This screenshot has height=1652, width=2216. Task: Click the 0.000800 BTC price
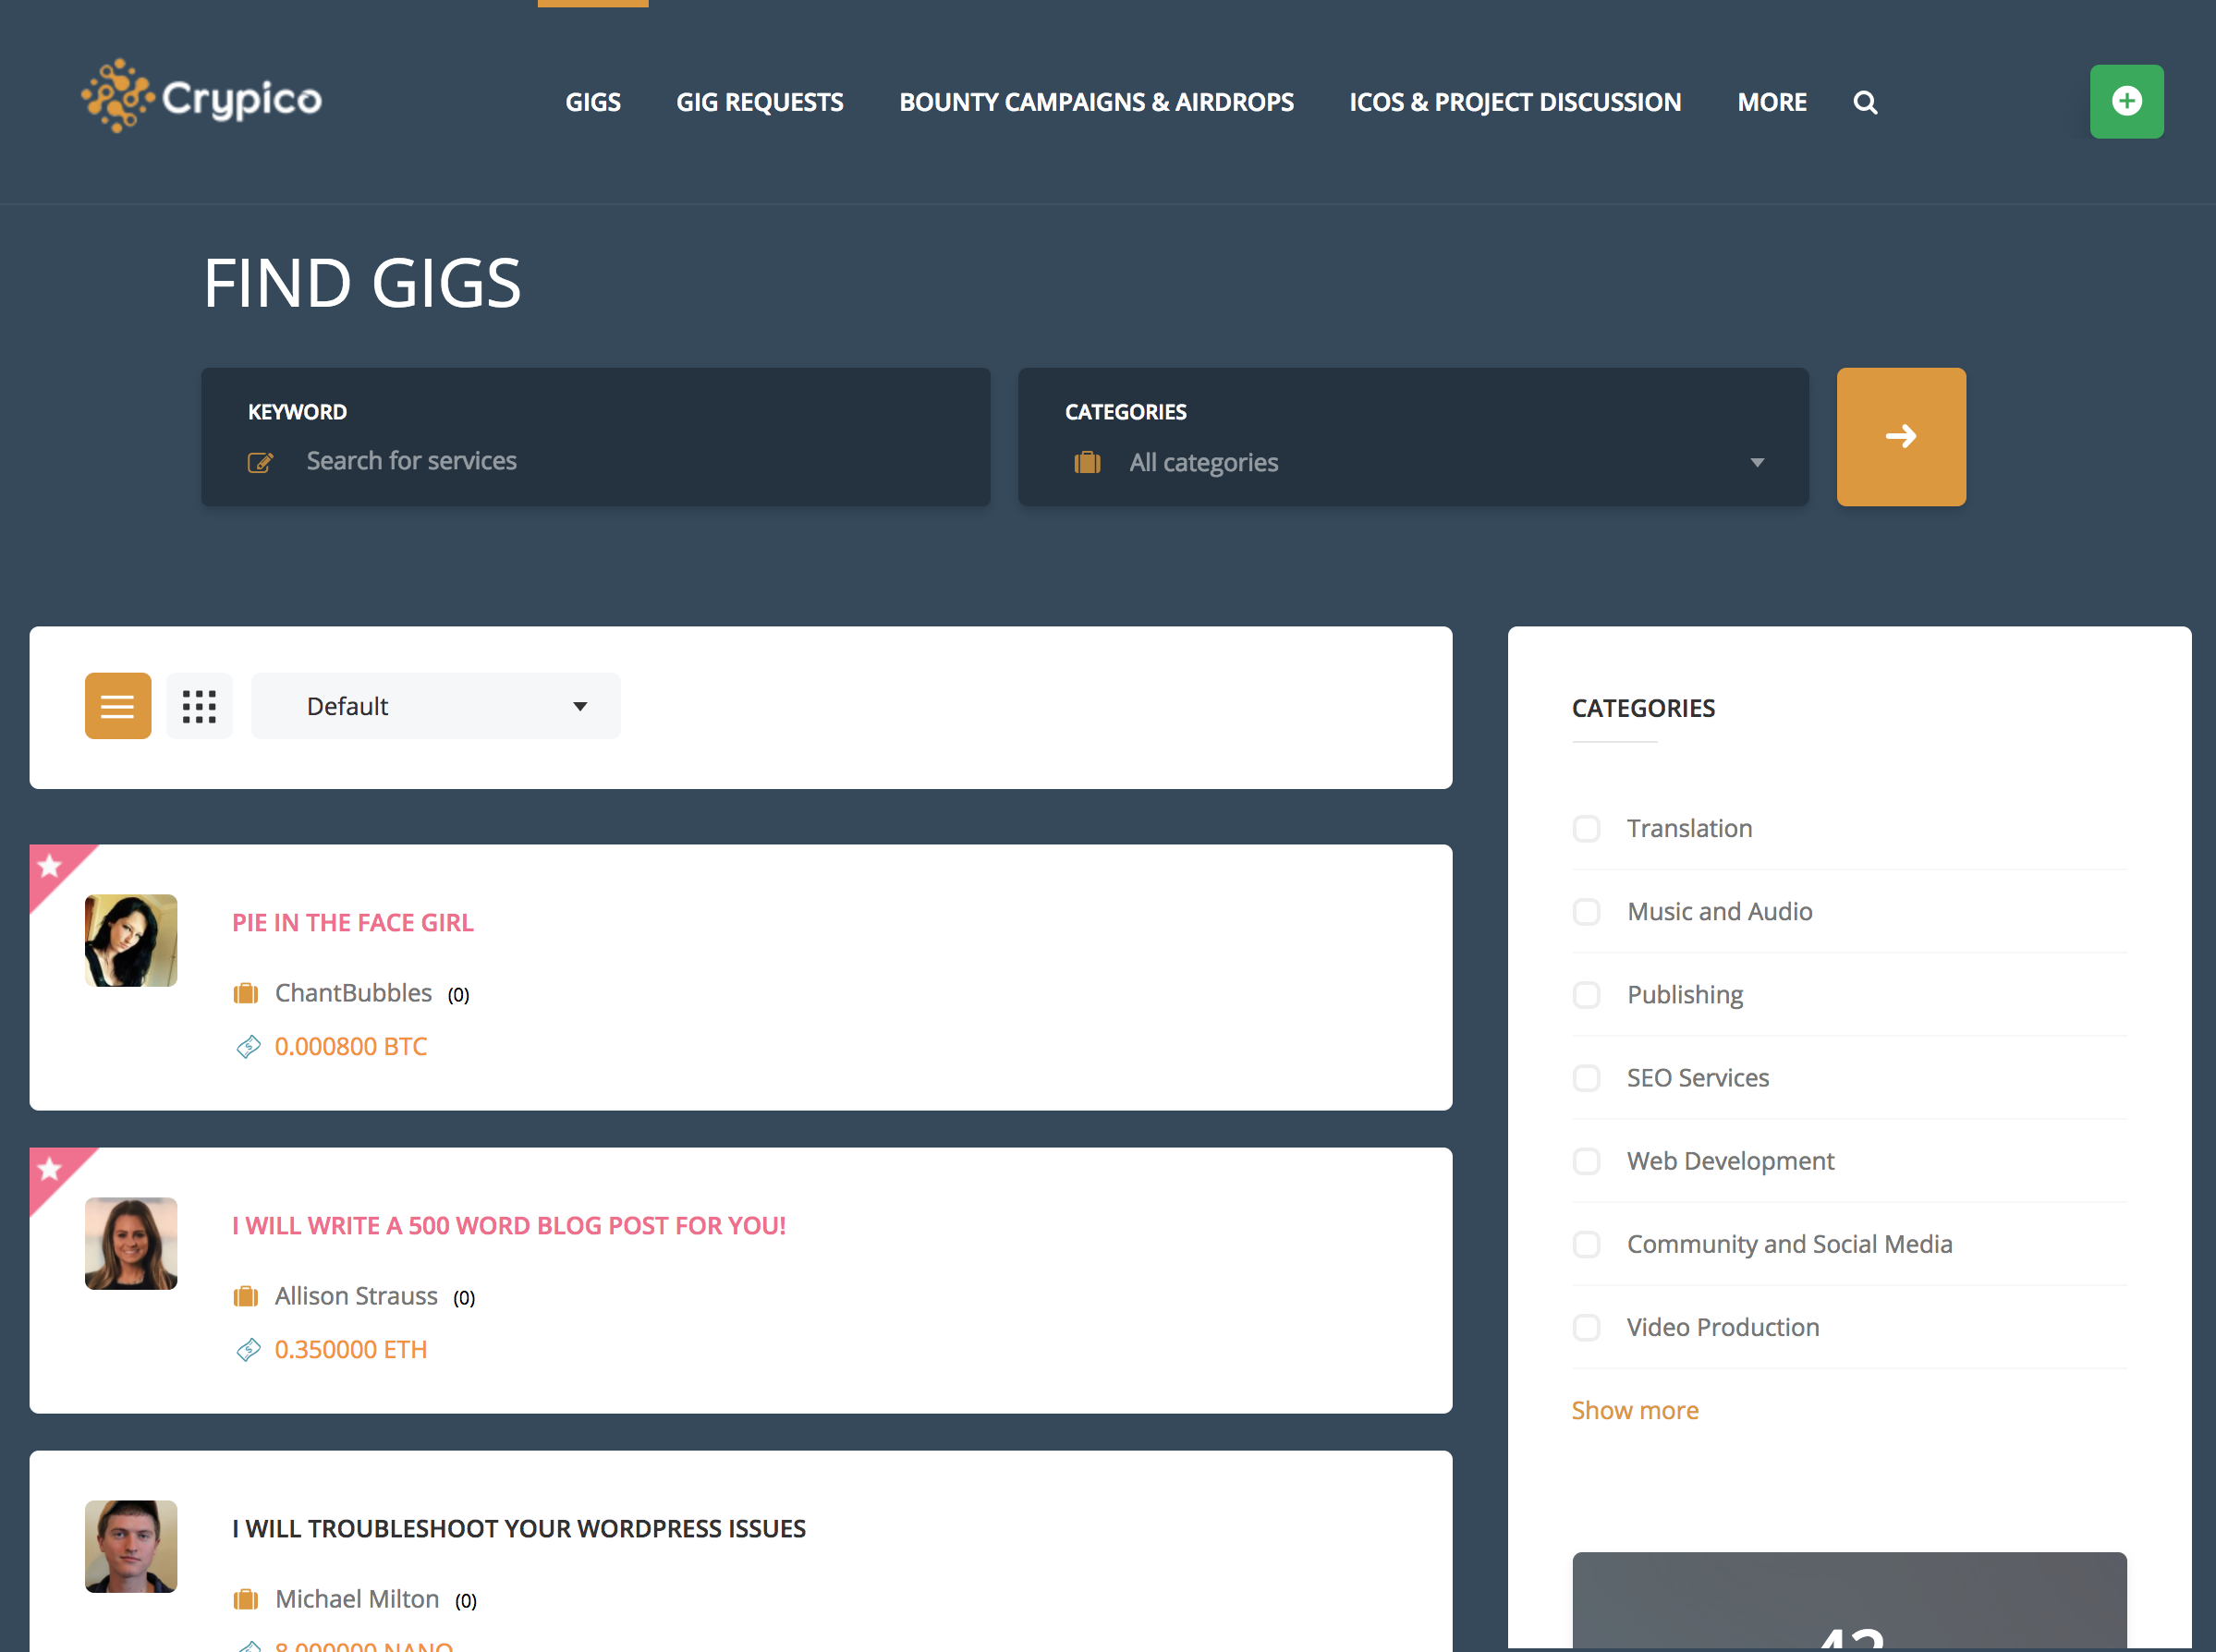pos(350,1046)
